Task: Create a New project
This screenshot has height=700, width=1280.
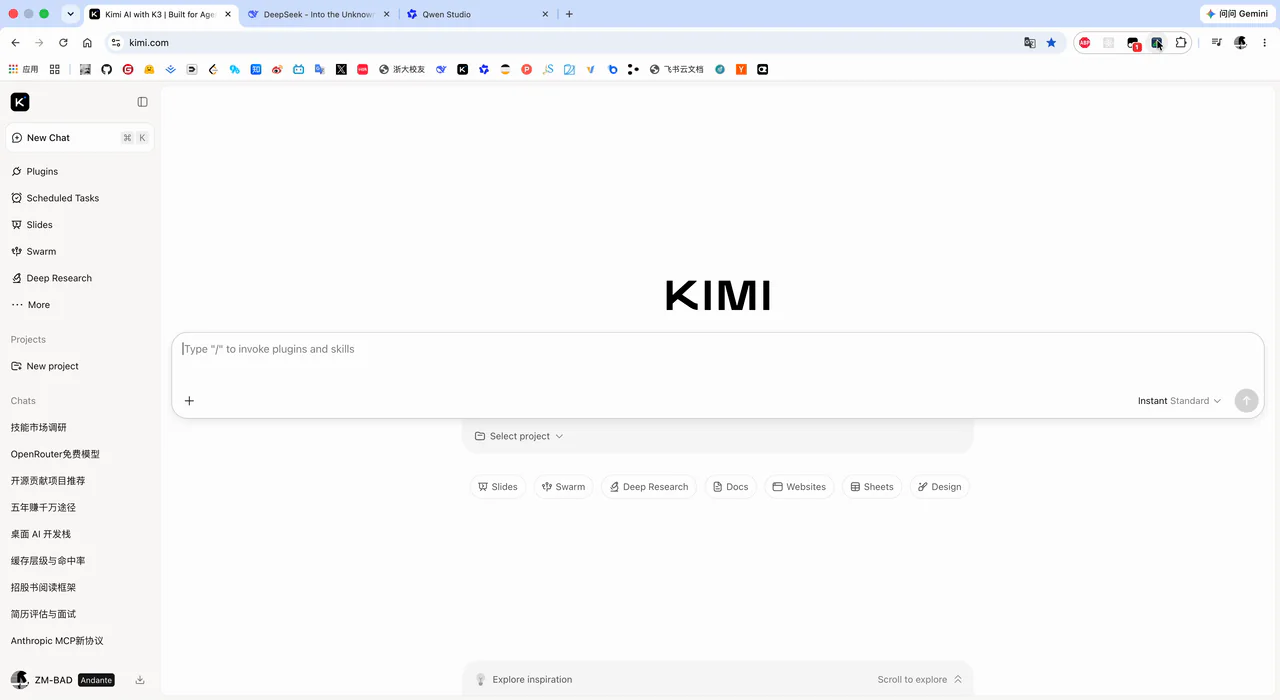Action: [x=80, y=366]
